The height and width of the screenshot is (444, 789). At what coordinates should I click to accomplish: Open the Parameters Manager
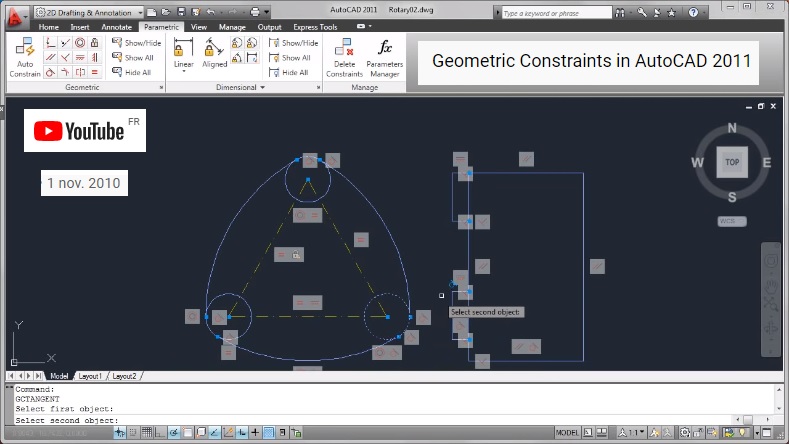[384, 58]
